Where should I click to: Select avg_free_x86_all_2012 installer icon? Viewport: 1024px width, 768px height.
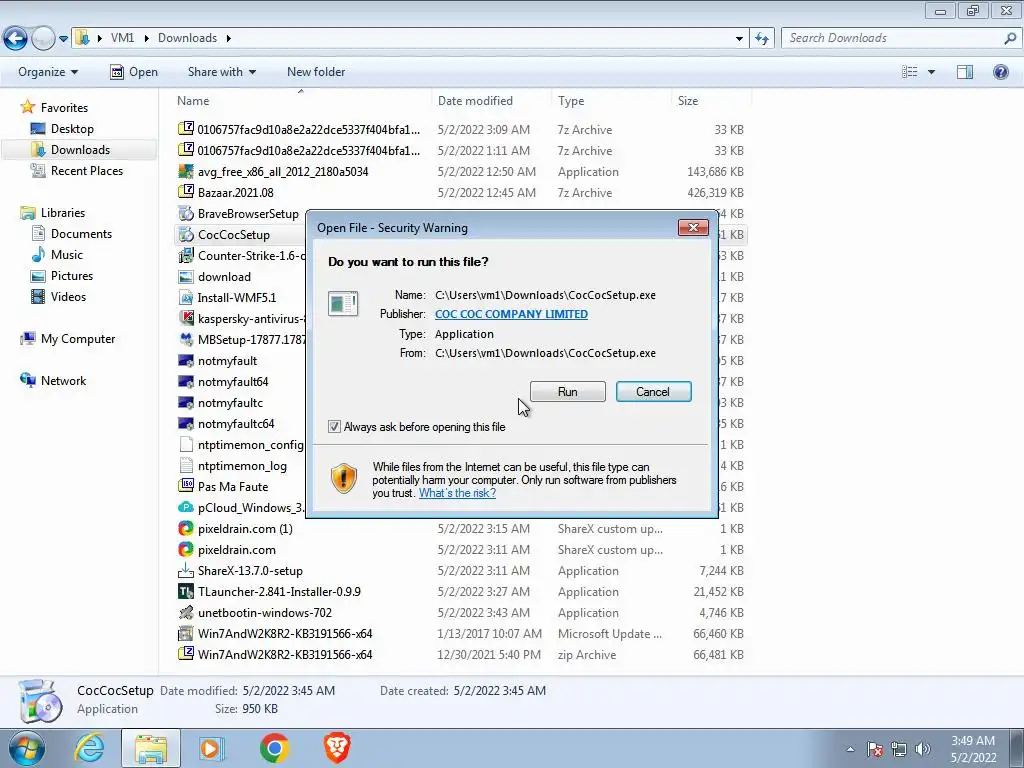pos(186,171)
